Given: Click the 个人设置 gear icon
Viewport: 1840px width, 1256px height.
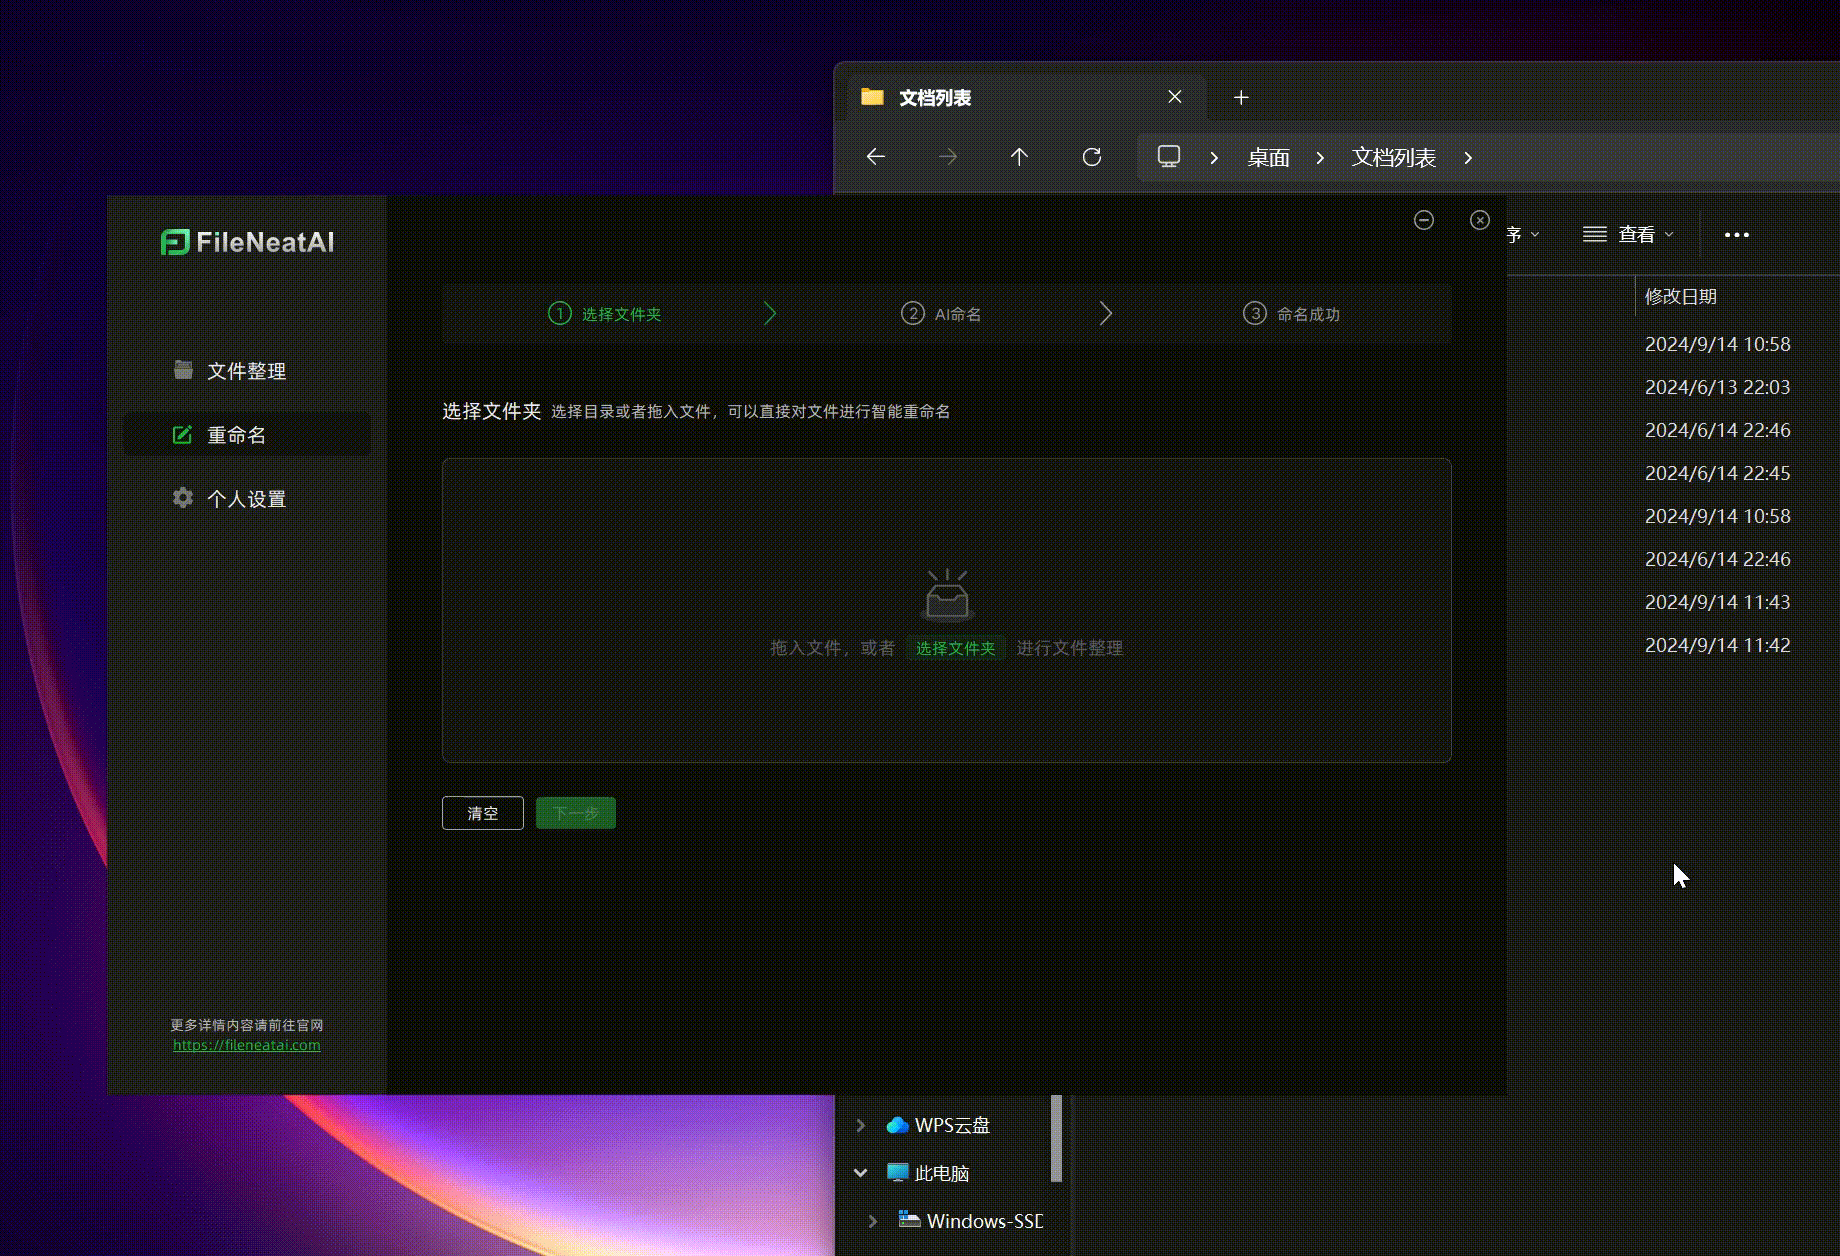Looking at the screenshot, I should 183,498.
